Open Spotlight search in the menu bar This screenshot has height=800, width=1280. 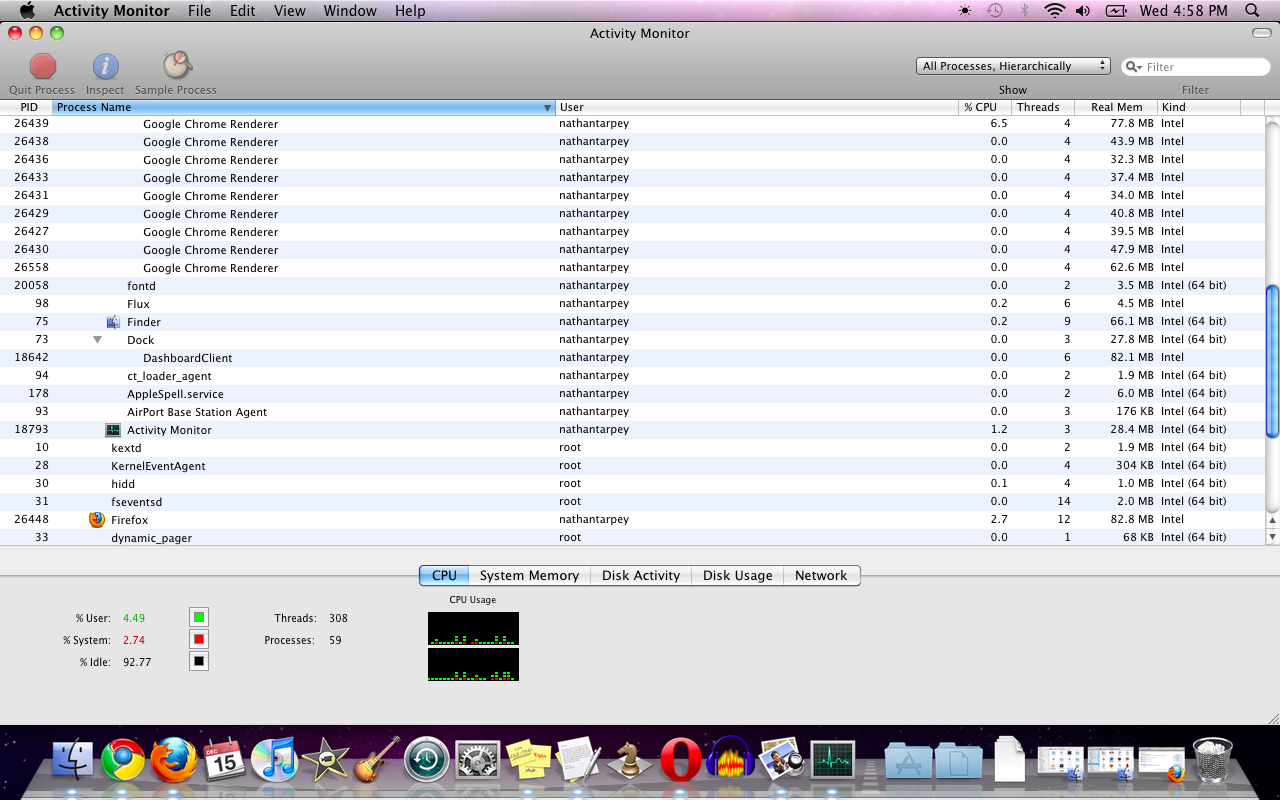click(x=1253, y=11)
